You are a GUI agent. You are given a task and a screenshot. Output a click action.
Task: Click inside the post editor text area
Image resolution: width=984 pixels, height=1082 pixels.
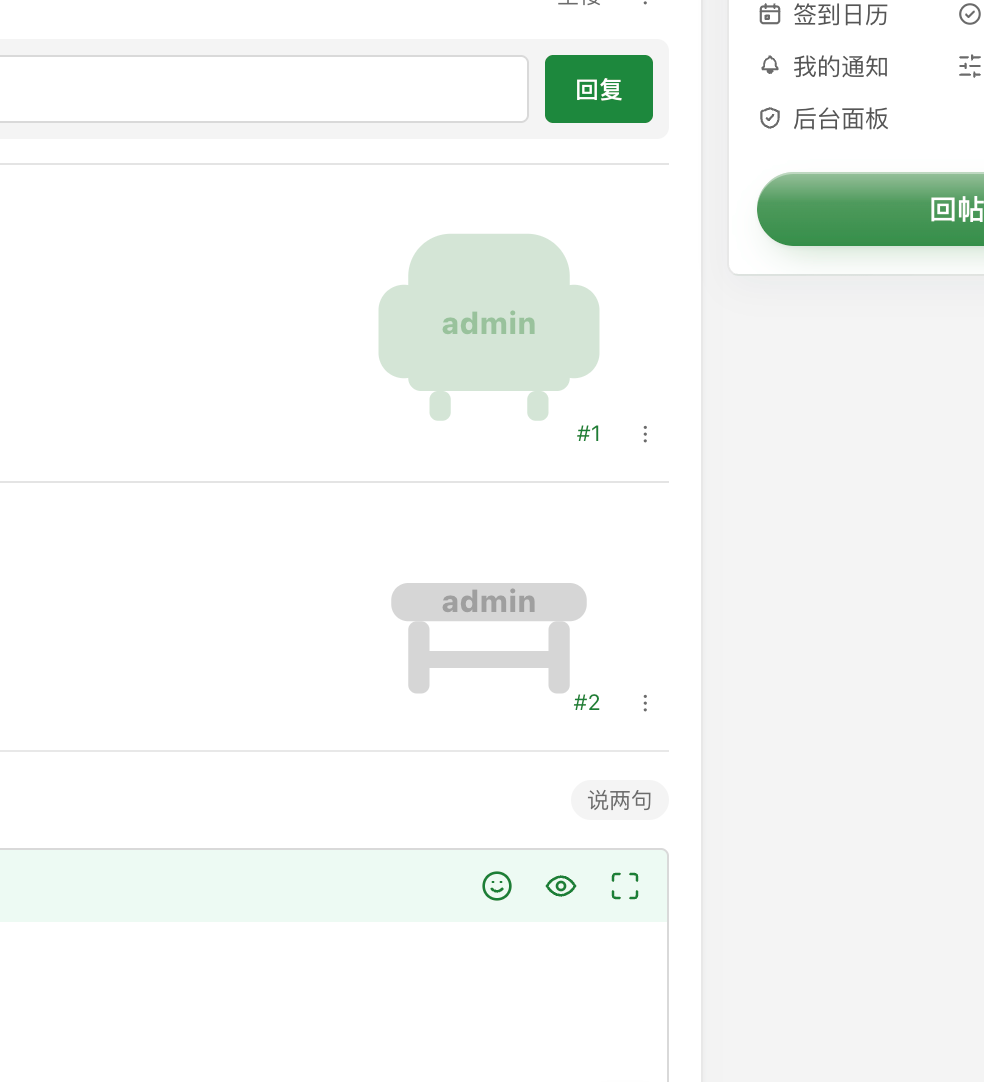[333, 1001]
